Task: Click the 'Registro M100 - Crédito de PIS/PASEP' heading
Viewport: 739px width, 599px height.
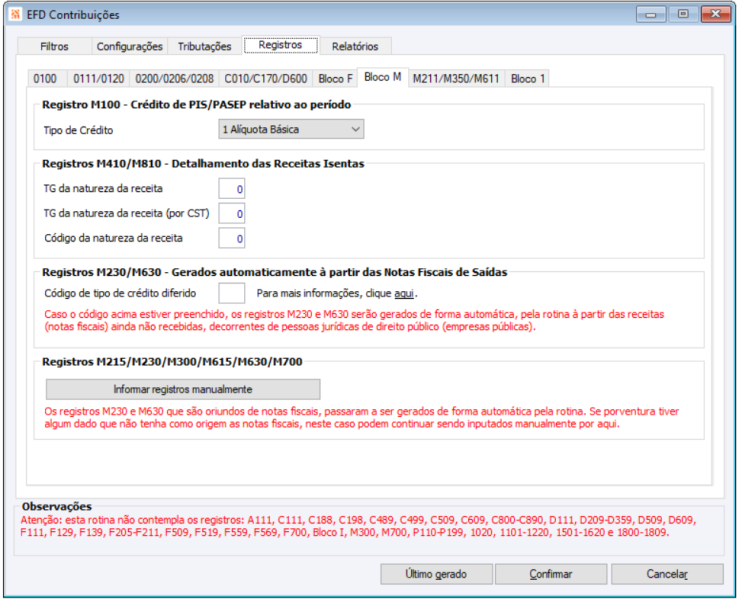Action: [197, 105]
